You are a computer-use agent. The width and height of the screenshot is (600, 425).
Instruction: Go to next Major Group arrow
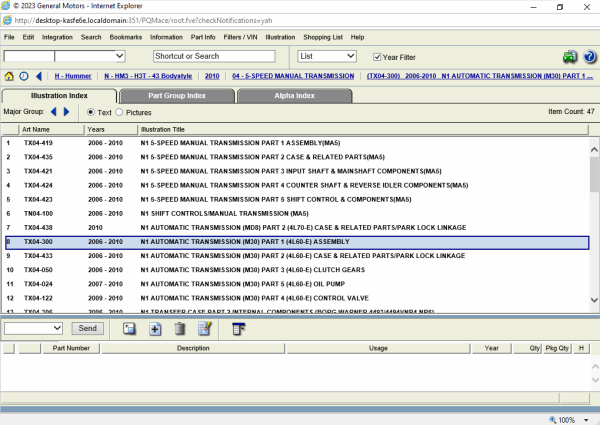pos(67,112)
